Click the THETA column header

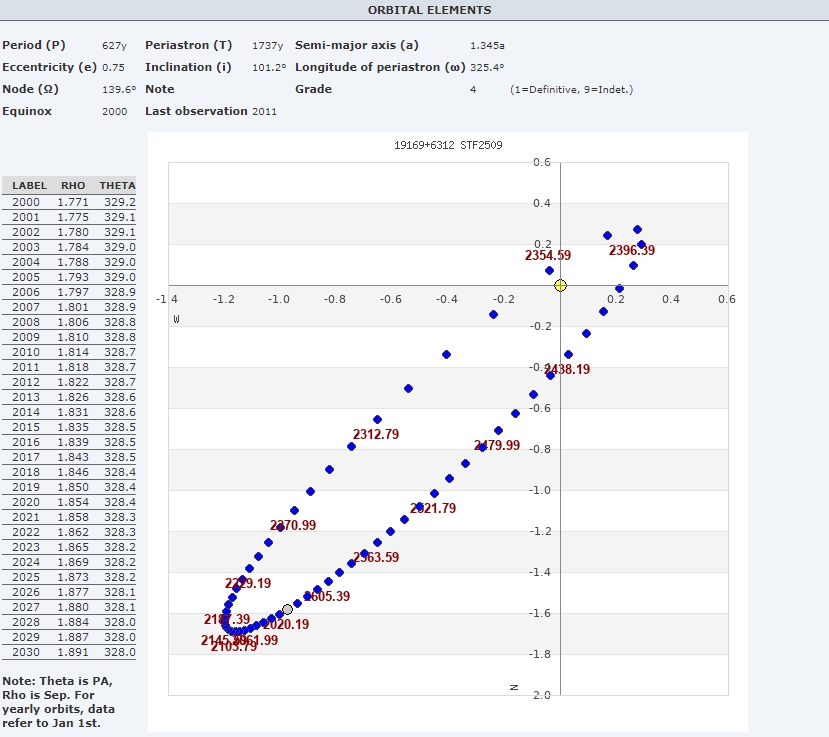point(117,186)
